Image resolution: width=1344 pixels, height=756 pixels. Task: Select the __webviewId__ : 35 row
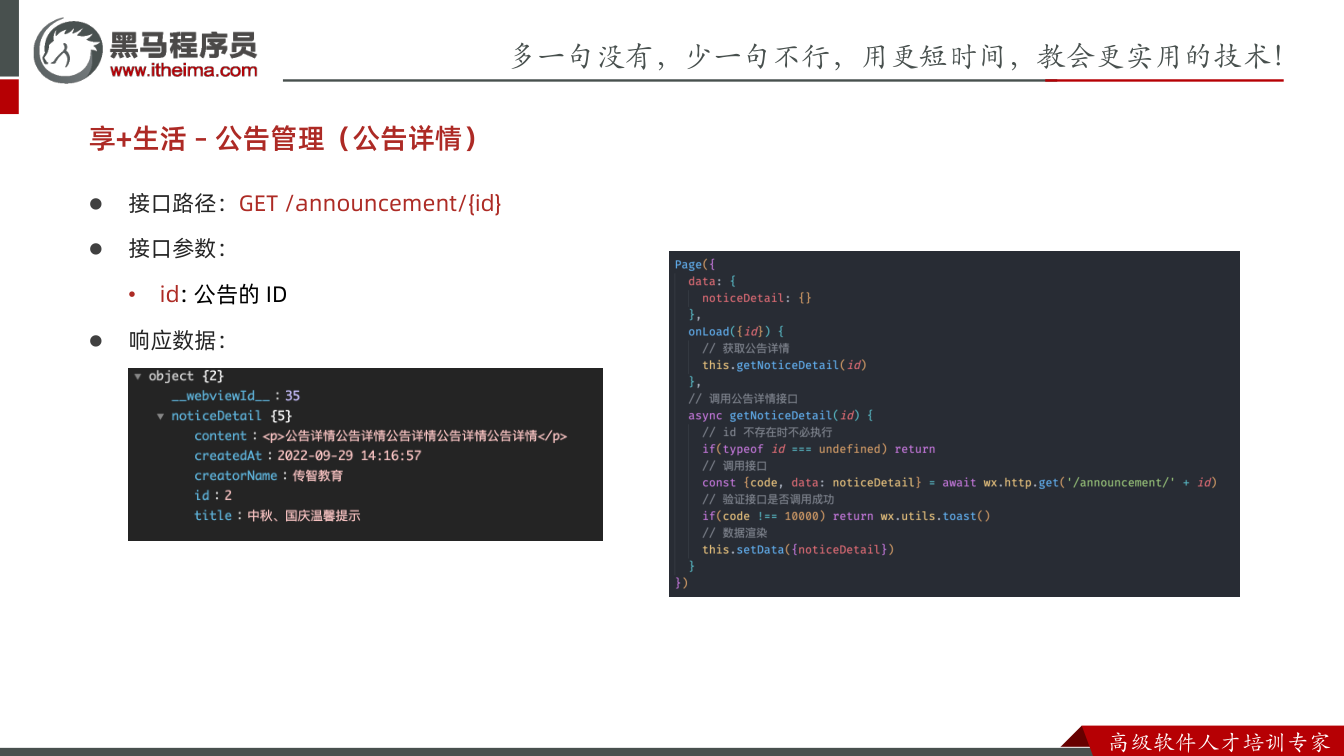pyautogui.click(x=236, y=396)
